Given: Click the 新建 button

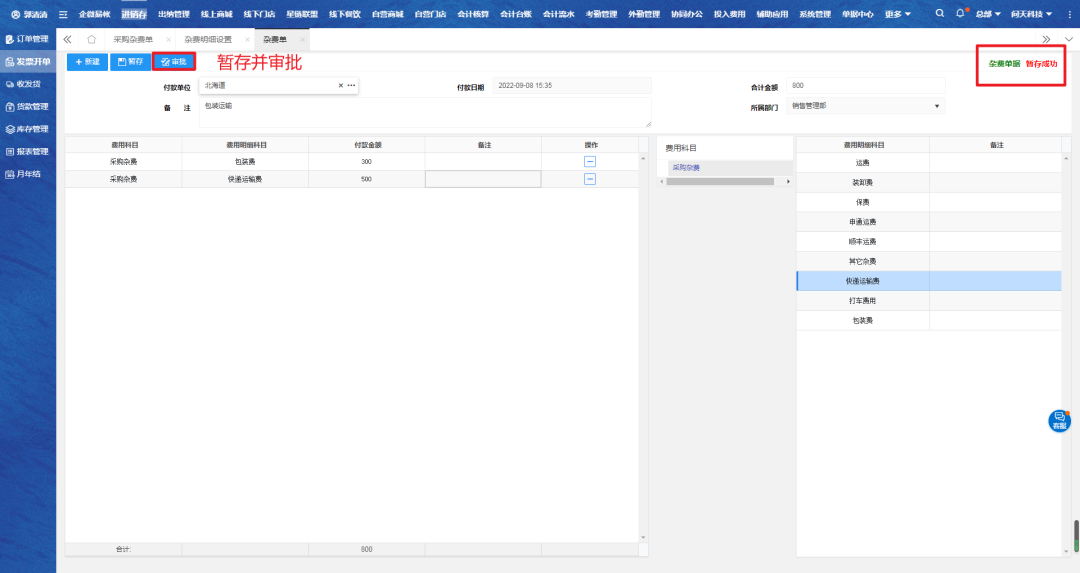Looking at the screenshot, I should (88, 62).
